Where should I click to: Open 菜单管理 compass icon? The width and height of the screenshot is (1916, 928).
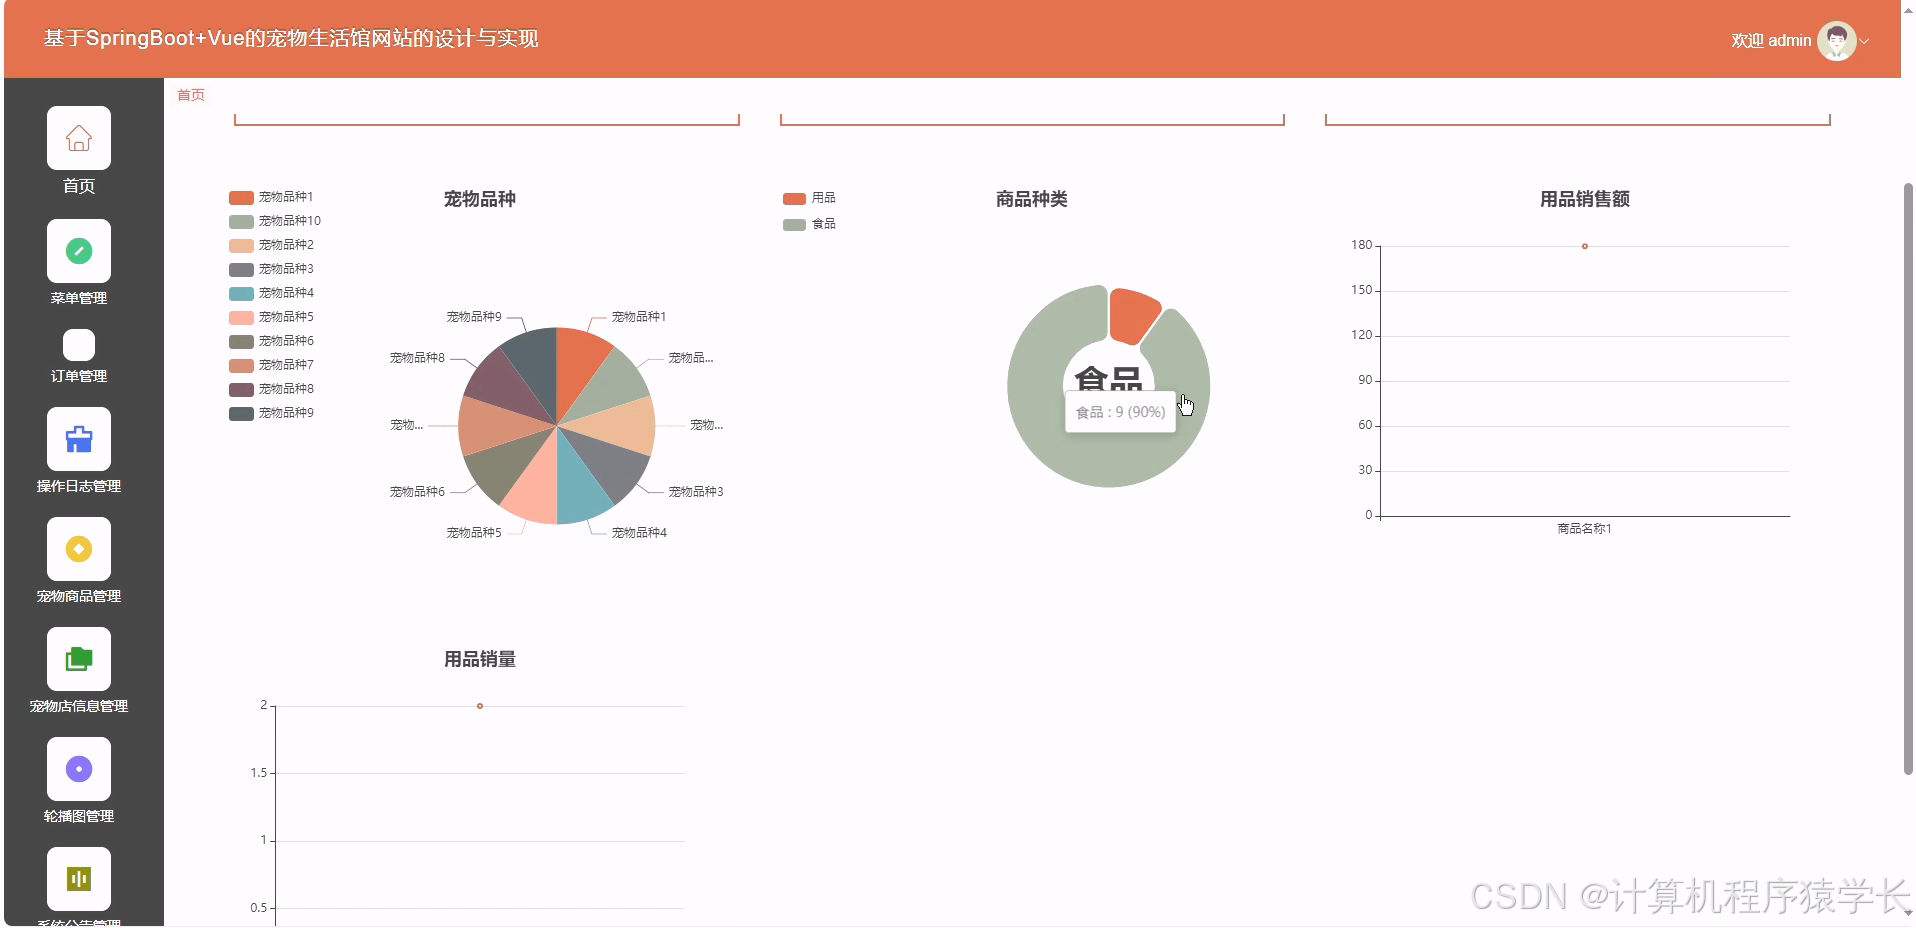click(79, 250)
